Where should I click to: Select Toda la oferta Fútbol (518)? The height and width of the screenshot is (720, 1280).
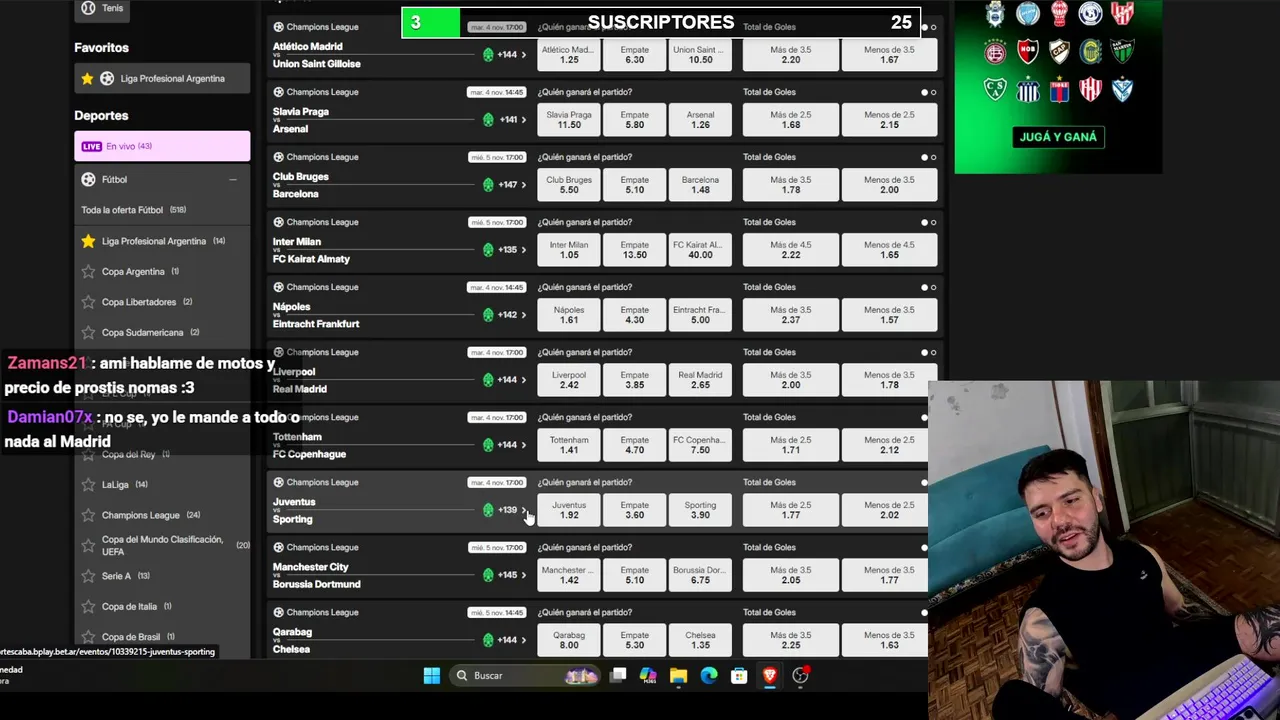coord(134,210)
